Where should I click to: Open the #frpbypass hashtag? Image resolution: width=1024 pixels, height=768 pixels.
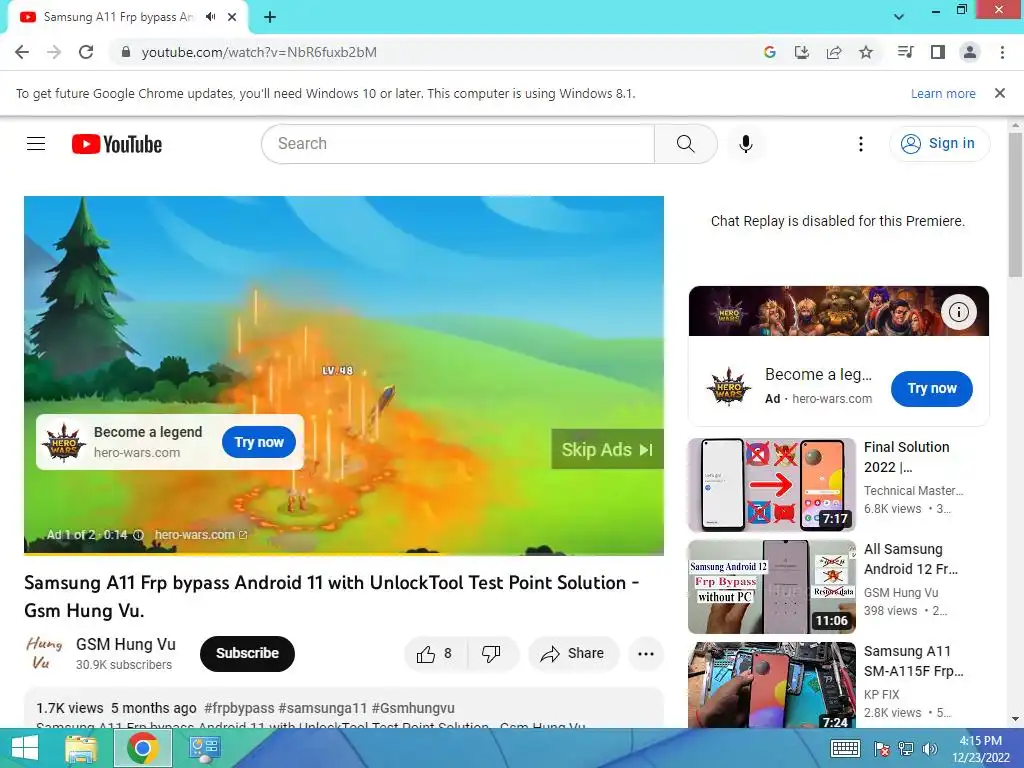[239, 708]
